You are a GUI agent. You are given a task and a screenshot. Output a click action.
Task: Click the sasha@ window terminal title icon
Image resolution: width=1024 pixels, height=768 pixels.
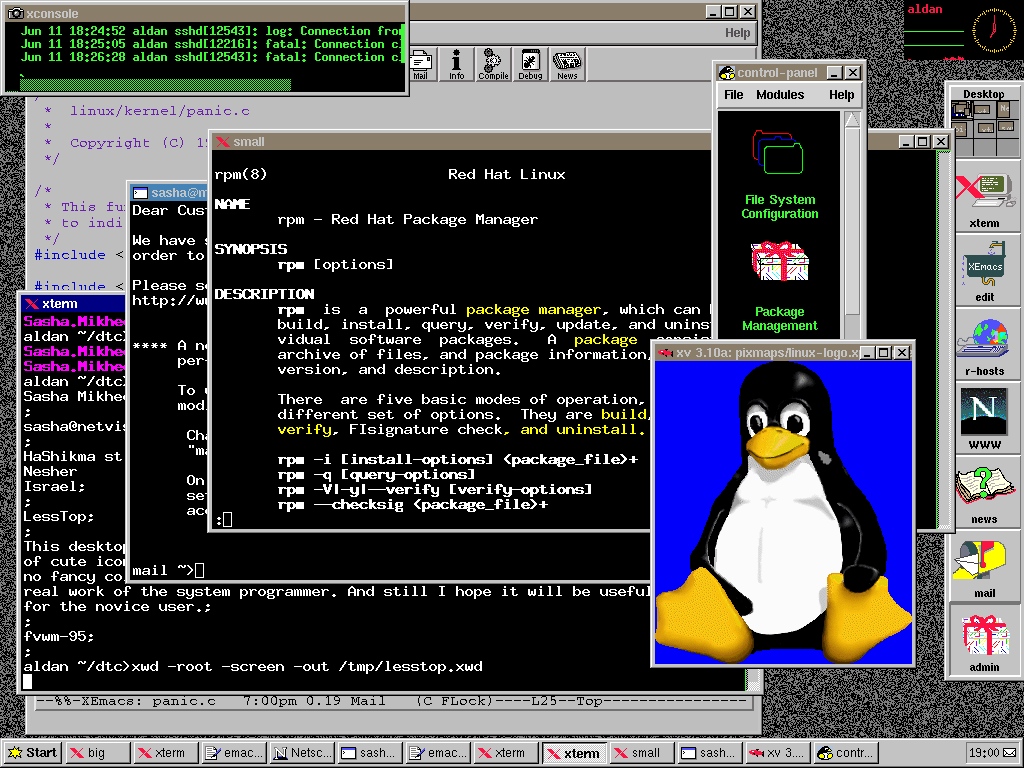point(140,193)
